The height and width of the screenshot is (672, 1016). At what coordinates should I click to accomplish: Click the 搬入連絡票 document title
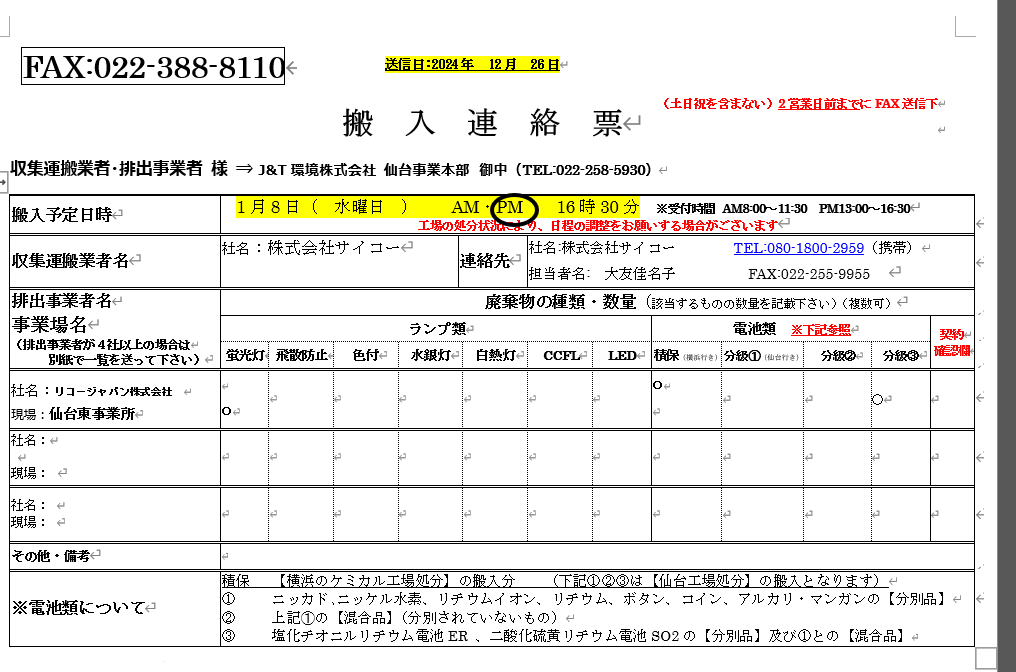click(482, 123)
